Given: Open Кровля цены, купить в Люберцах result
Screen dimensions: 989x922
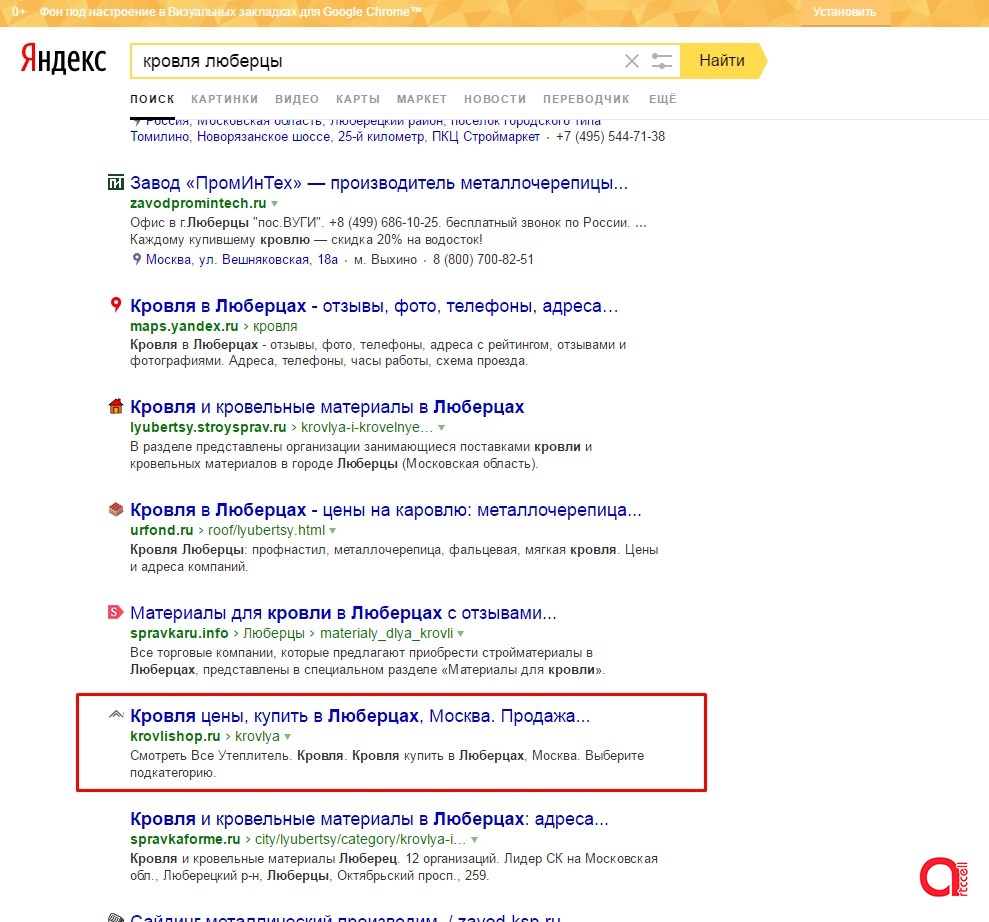Looking at the screenshot, I should coord(360,716).
